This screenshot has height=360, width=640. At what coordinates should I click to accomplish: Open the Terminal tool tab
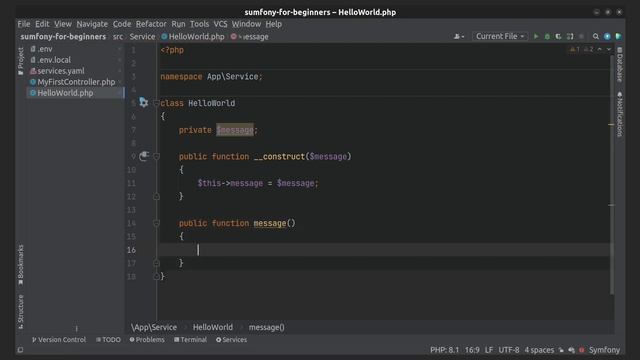(190, 340)
